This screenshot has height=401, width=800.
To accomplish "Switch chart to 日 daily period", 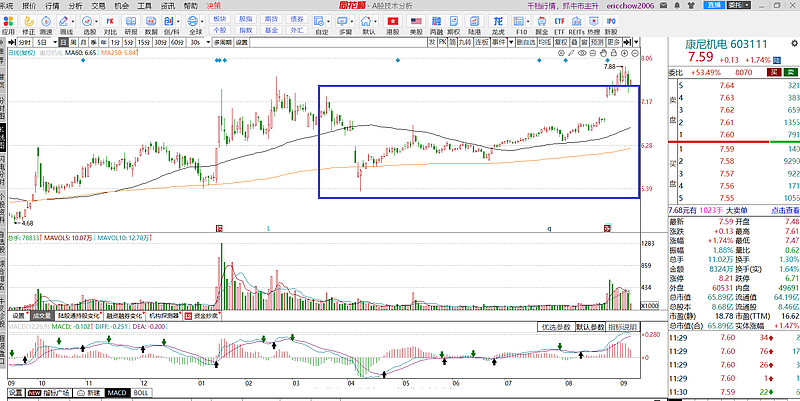I will (62, 43).
